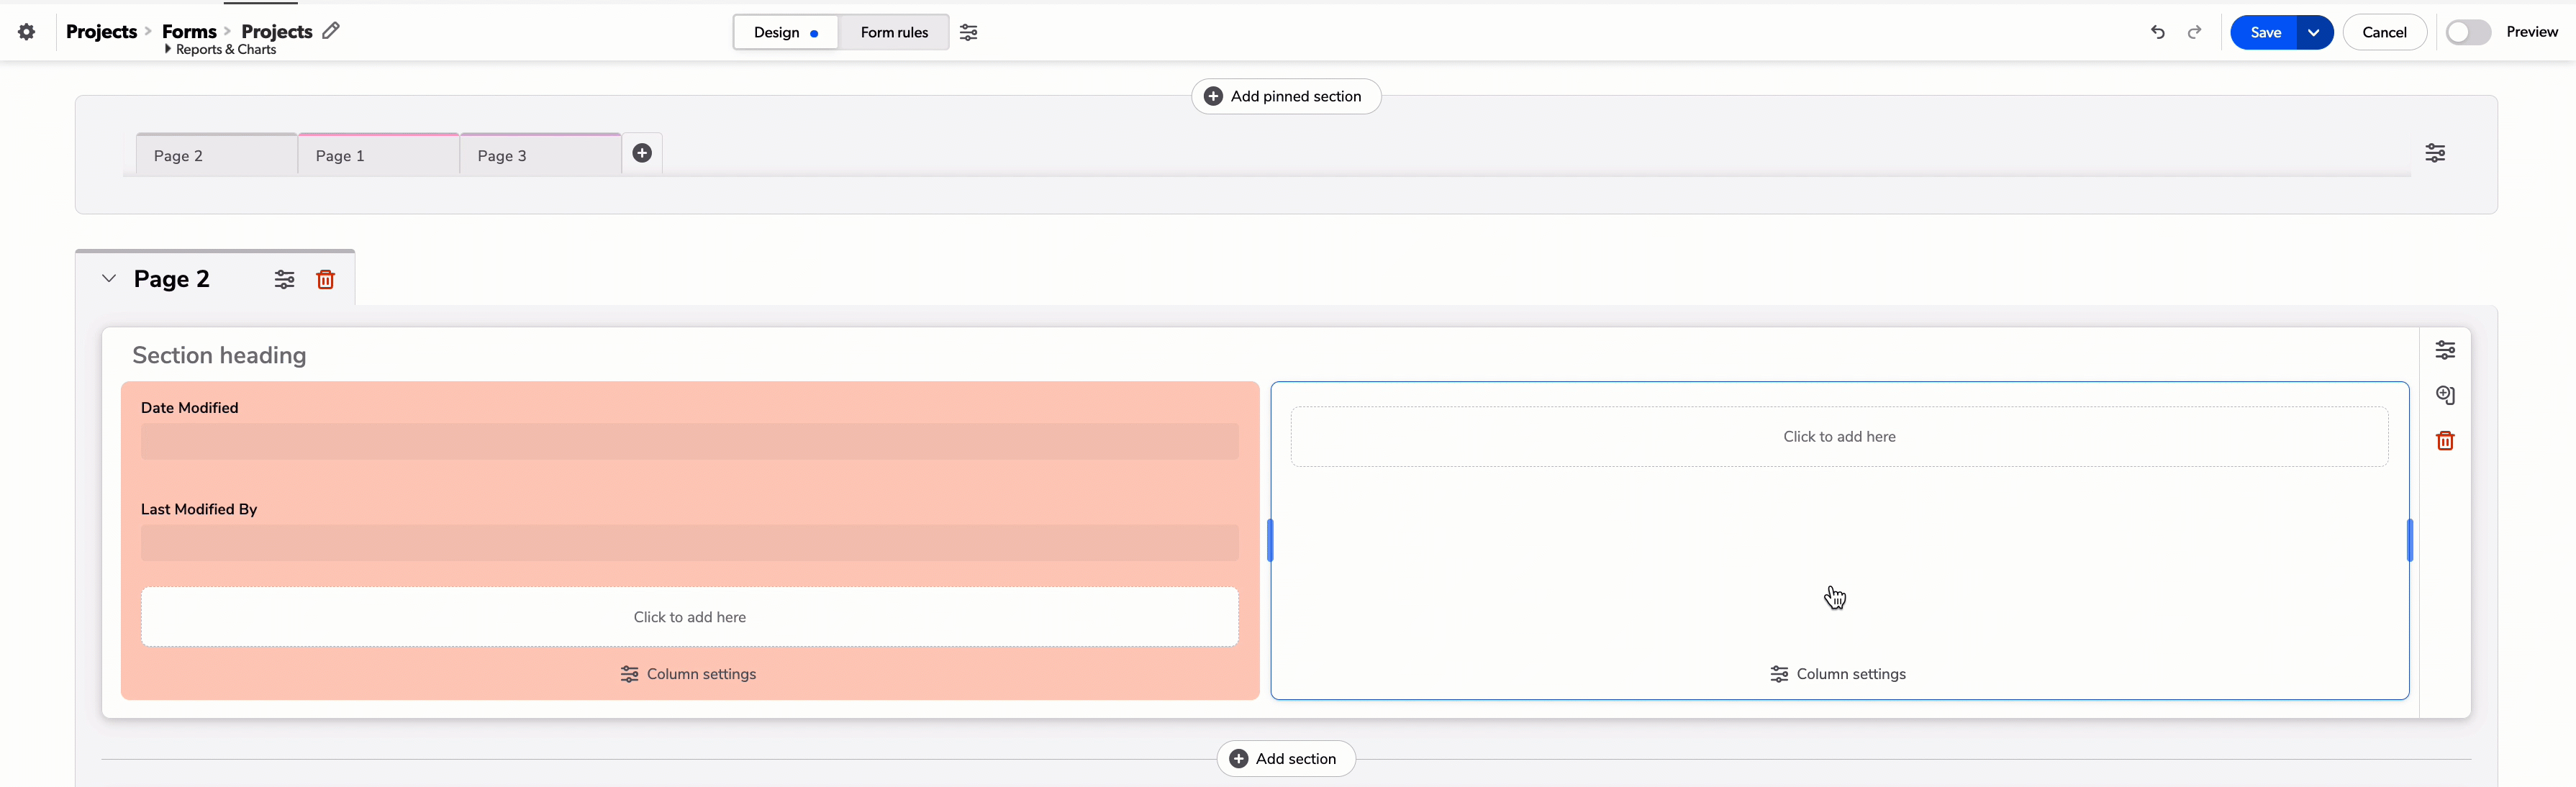Open tab bar settings sliders icon

point(2435,153)
